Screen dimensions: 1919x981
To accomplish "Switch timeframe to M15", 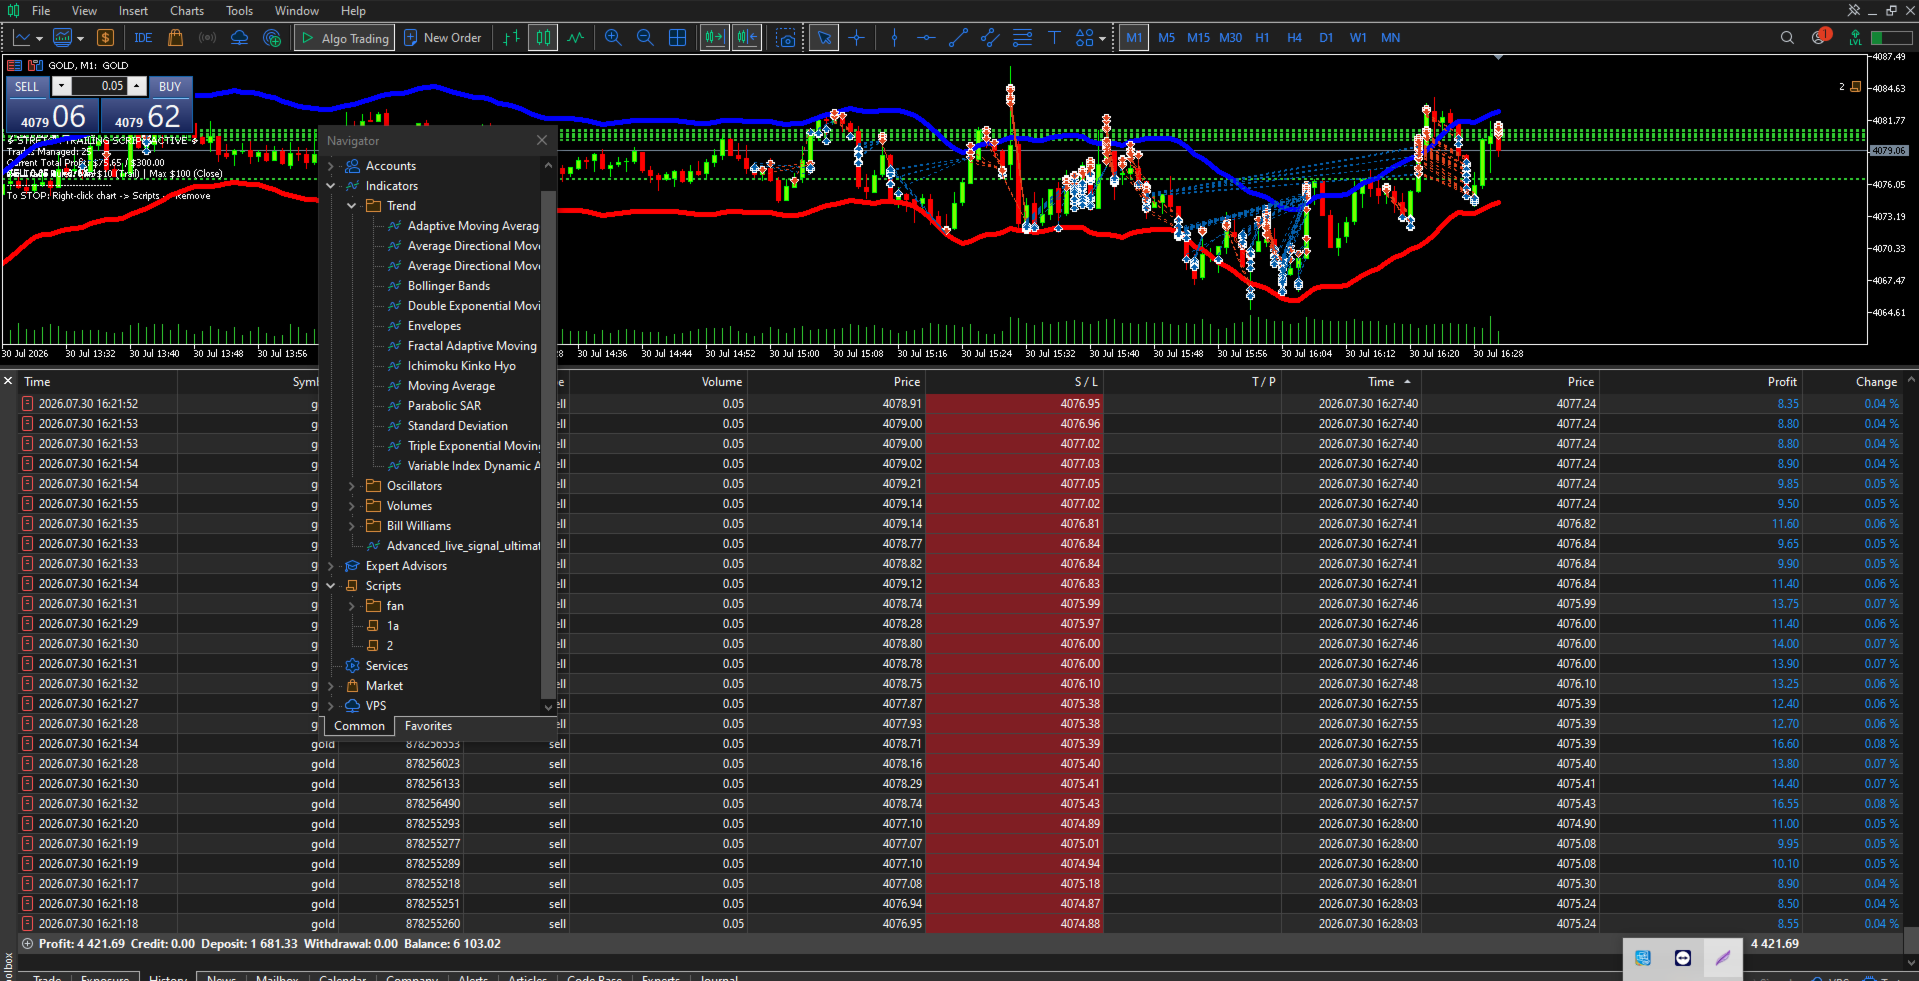I will [x=1198, y=38].
